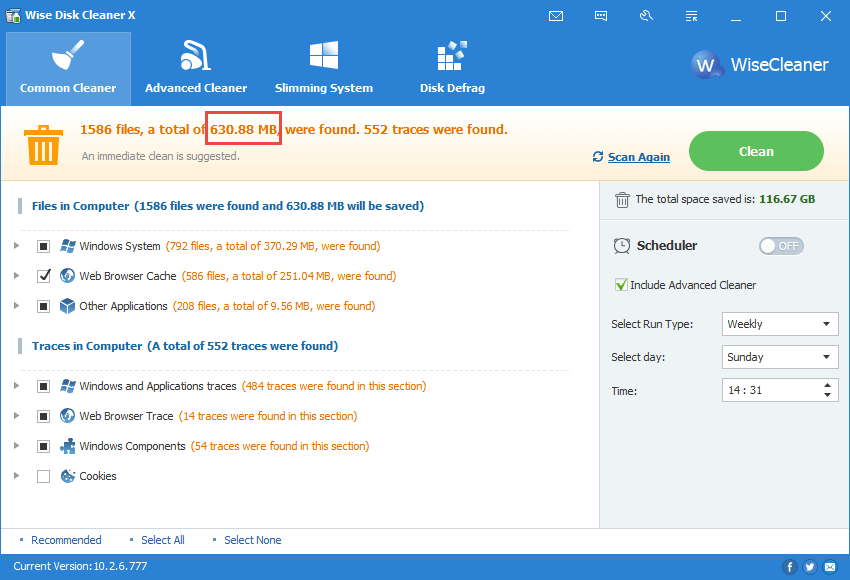Click the small trash icon beside total space saved
Image resolution: width=850 pixels, height=580 pixels.
(622, 199)
